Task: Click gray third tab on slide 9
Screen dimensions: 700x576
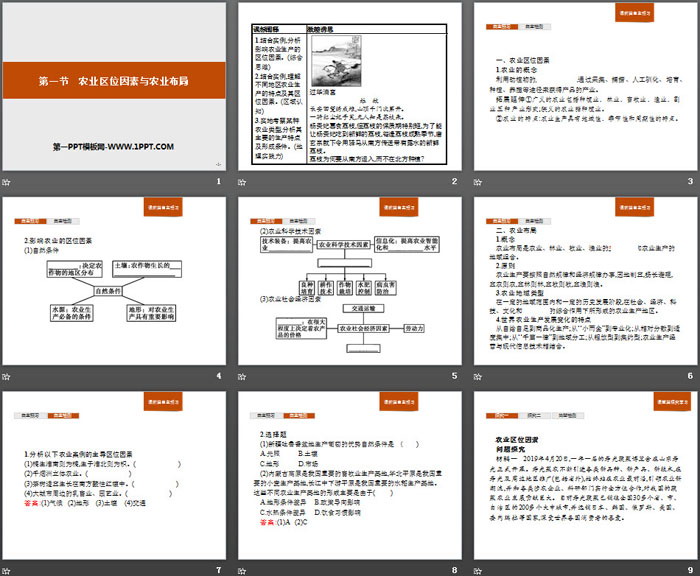Action: [567, 416]
